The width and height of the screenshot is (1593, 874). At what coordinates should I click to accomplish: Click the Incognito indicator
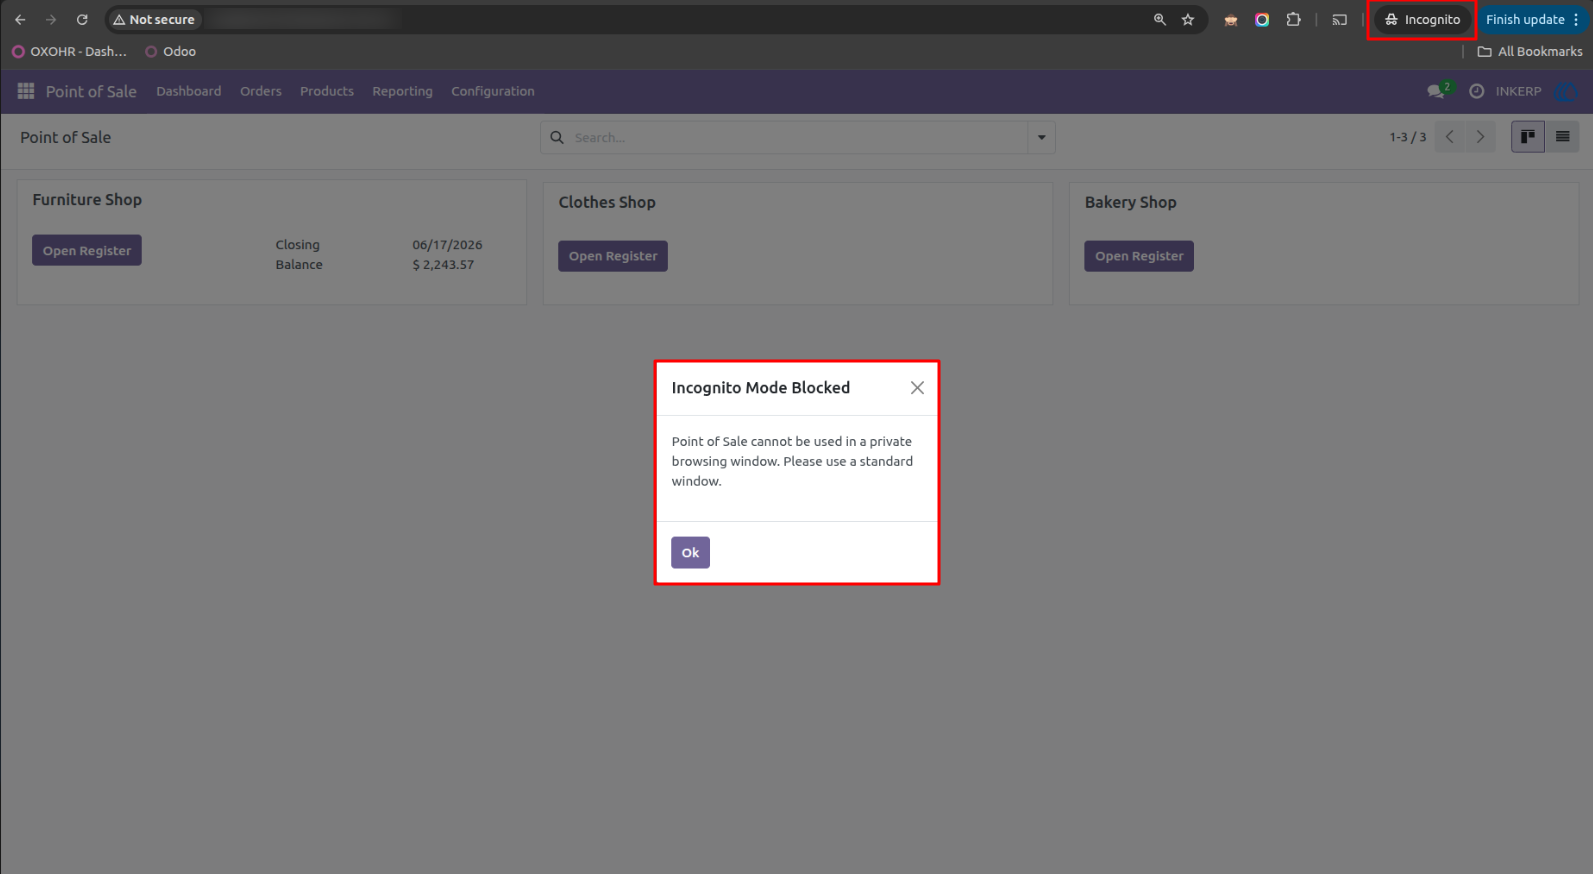point(1422,19)
